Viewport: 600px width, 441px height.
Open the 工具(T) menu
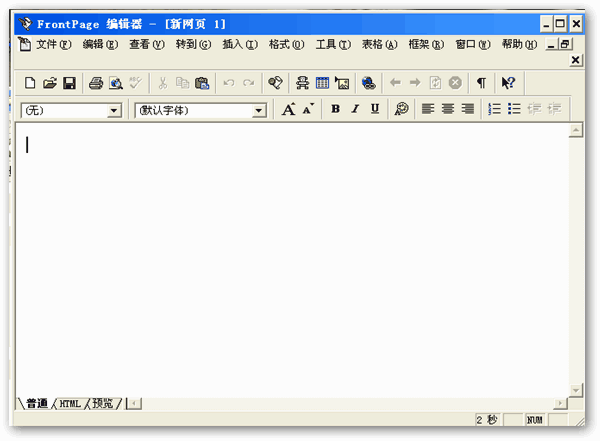pos(333,44)
